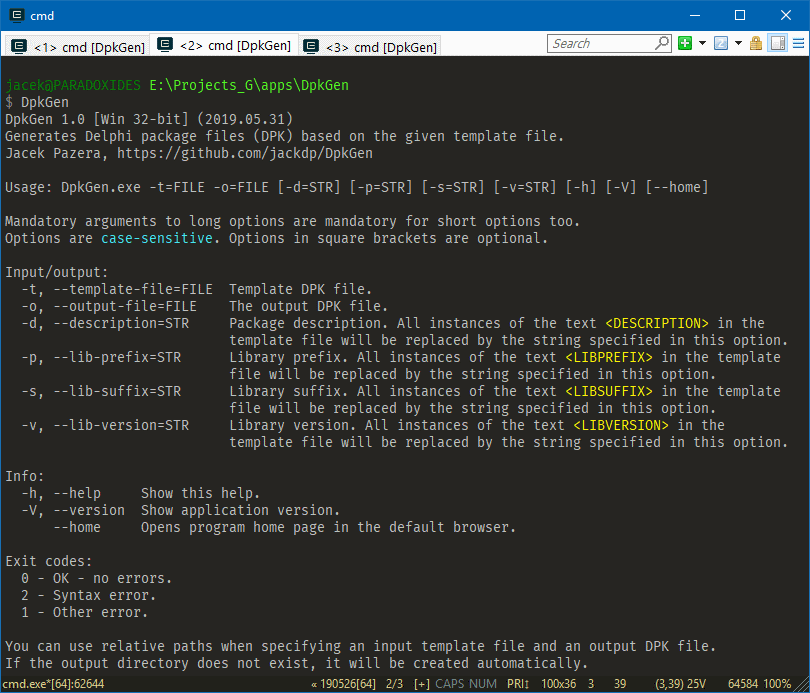
Task: Expand the dropdown arrow beside the green plus
Action: 703,43
